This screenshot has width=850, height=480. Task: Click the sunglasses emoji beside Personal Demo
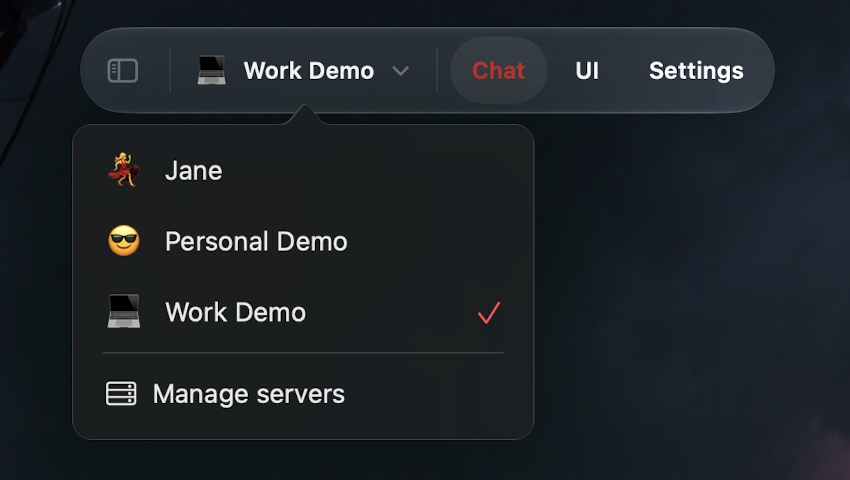coord(124,241)
